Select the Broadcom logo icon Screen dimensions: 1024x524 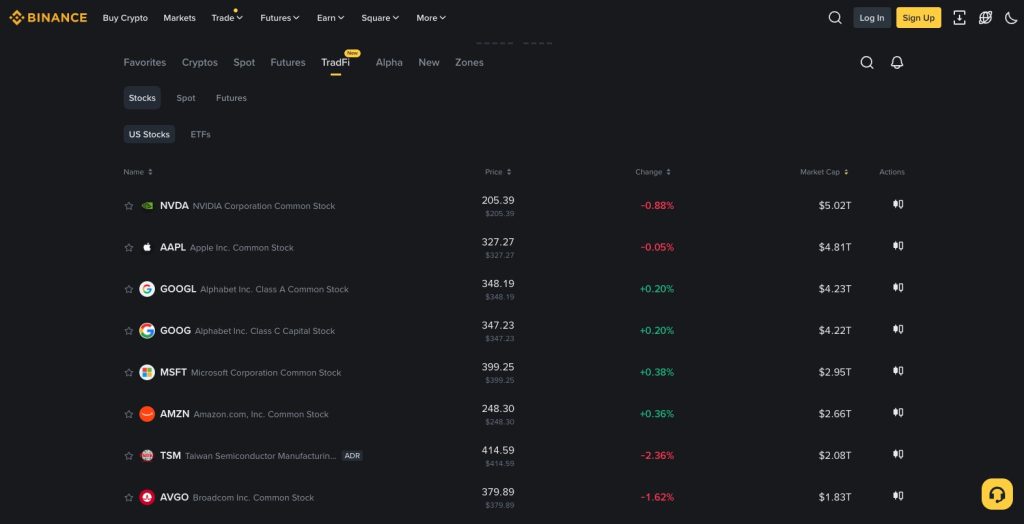click(x=147, y=498)
